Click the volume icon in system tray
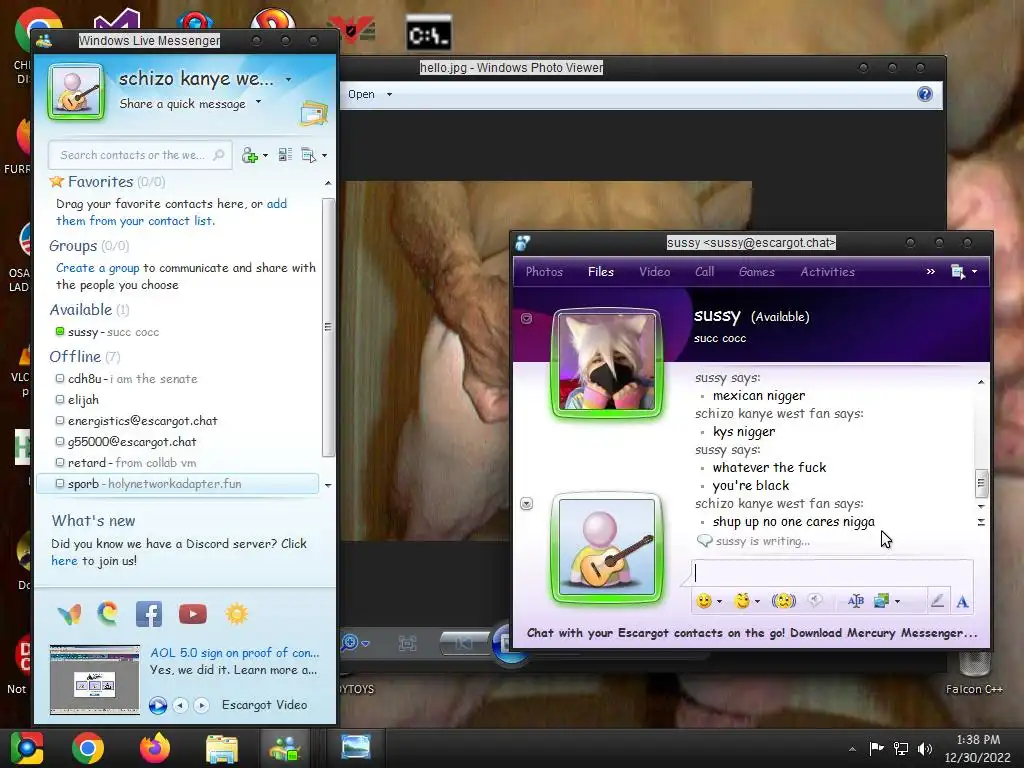1024x768 pixels. 925,748
